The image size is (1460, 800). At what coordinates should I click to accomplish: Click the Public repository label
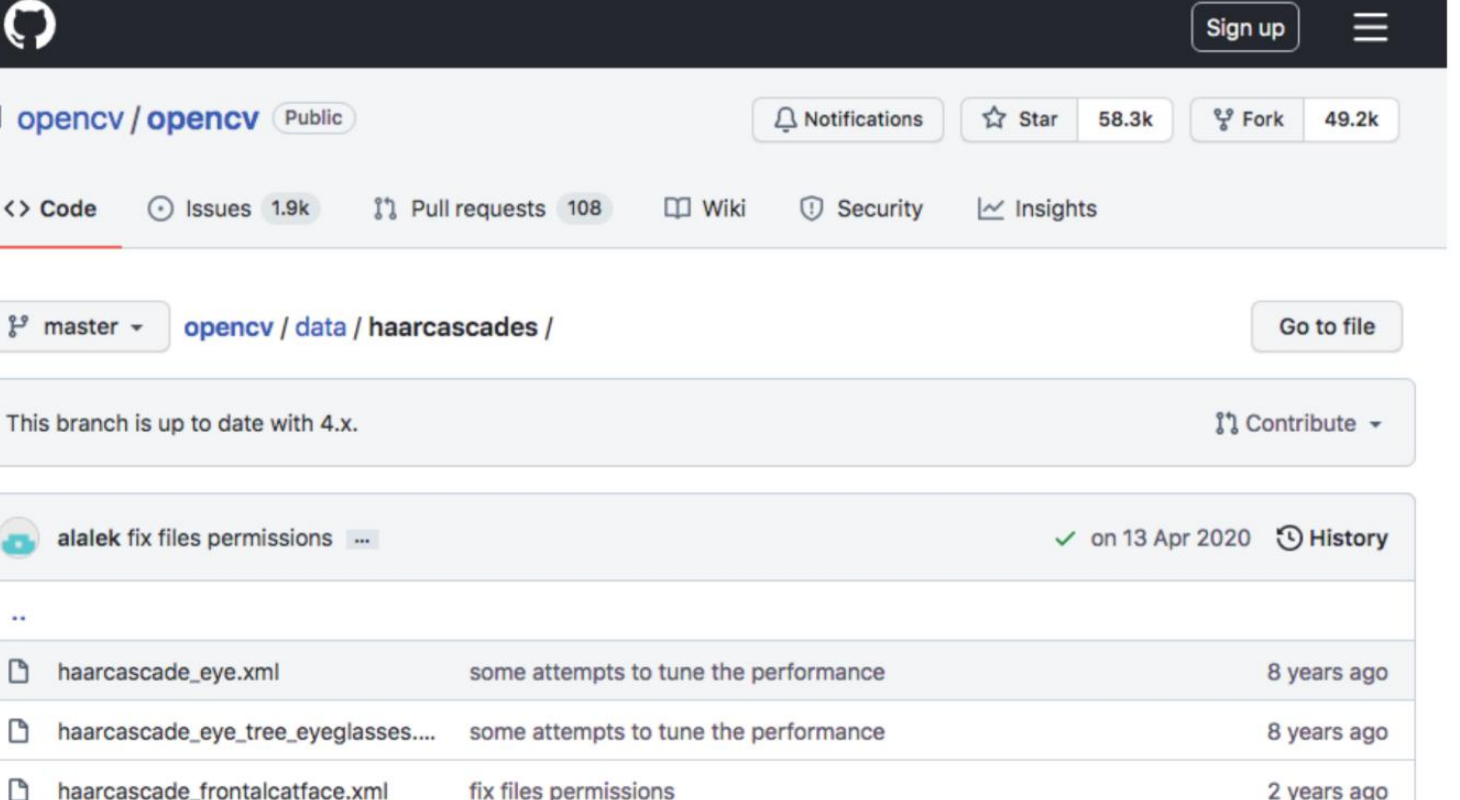313,118
